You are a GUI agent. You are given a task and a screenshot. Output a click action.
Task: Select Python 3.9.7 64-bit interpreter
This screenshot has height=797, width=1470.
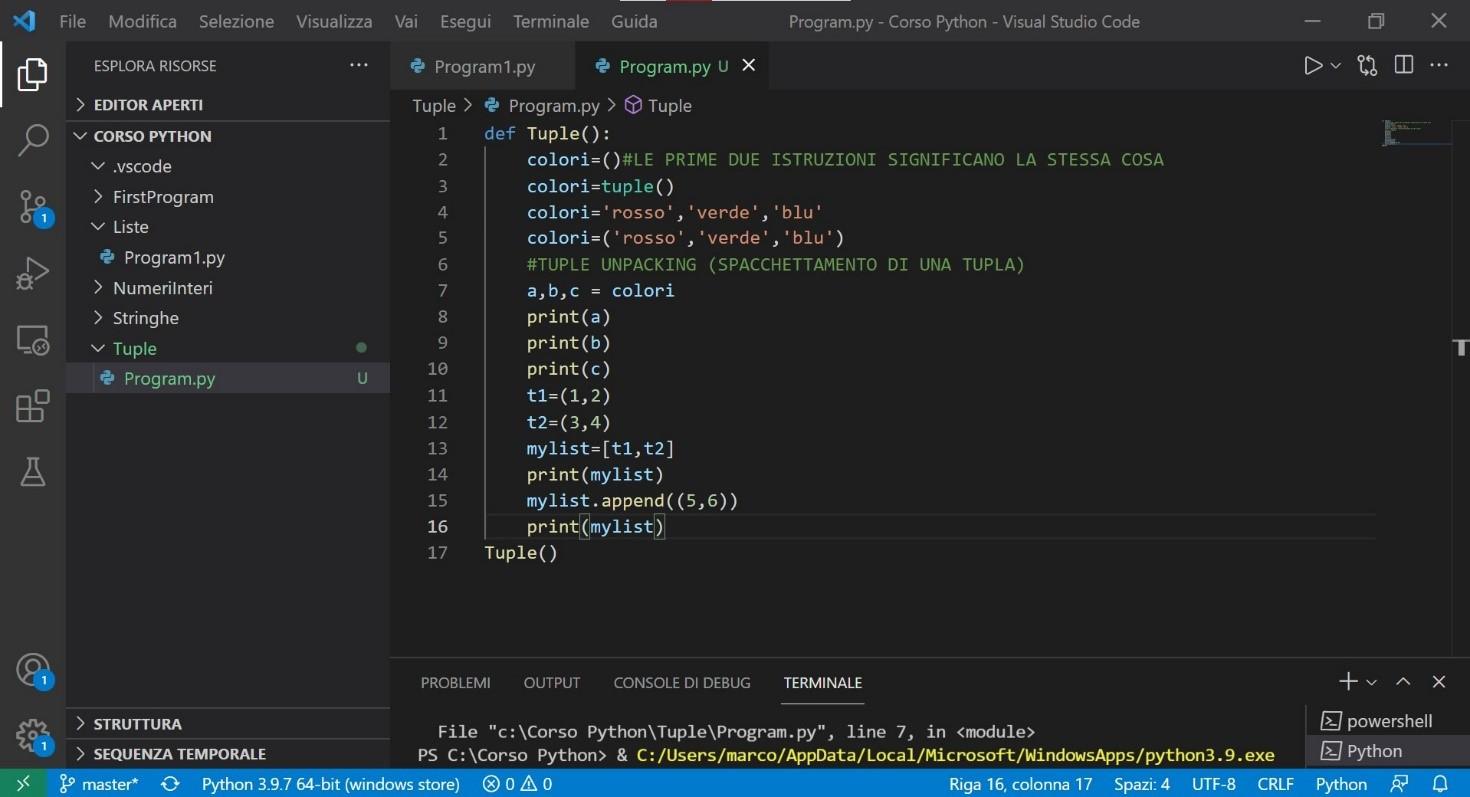point(330,784)
